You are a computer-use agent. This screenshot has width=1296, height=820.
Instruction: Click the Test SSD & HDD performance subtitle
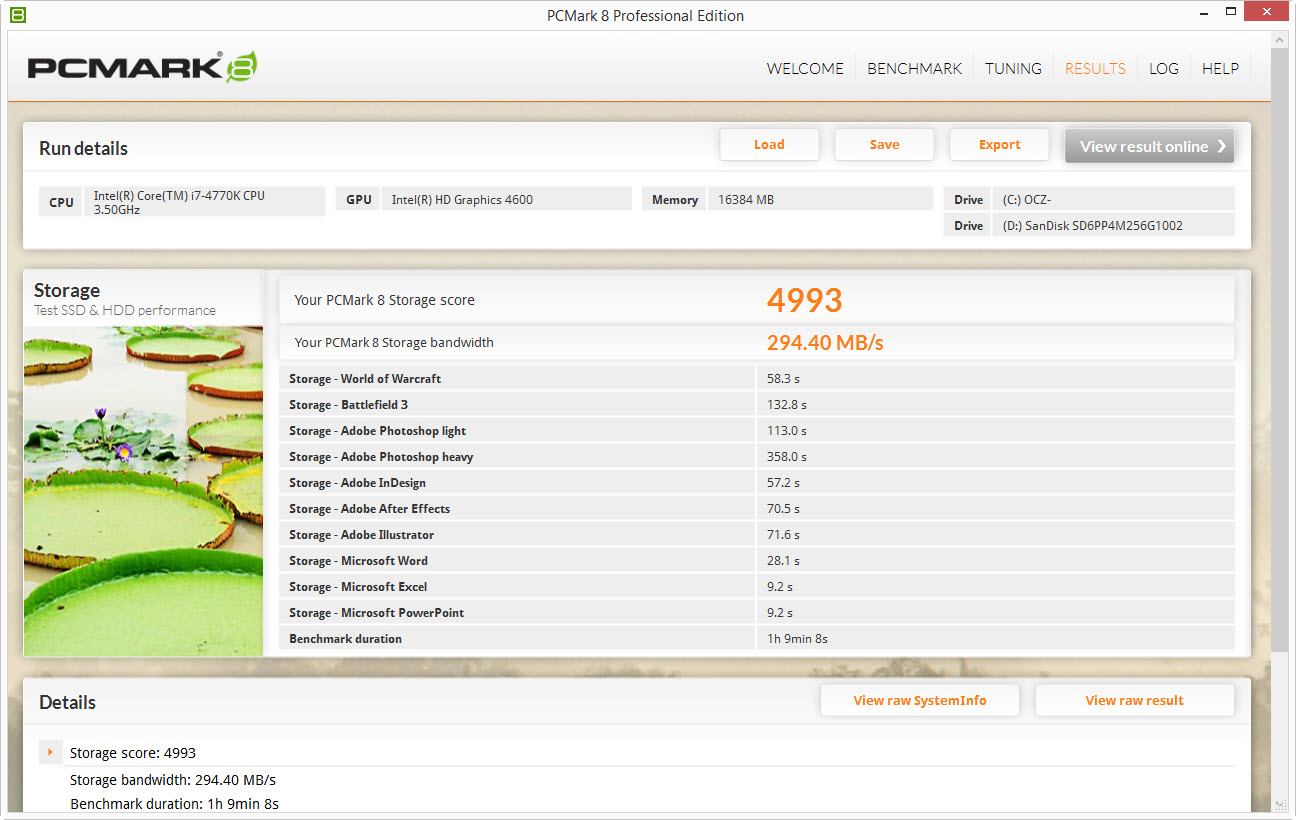click(125, 311)
